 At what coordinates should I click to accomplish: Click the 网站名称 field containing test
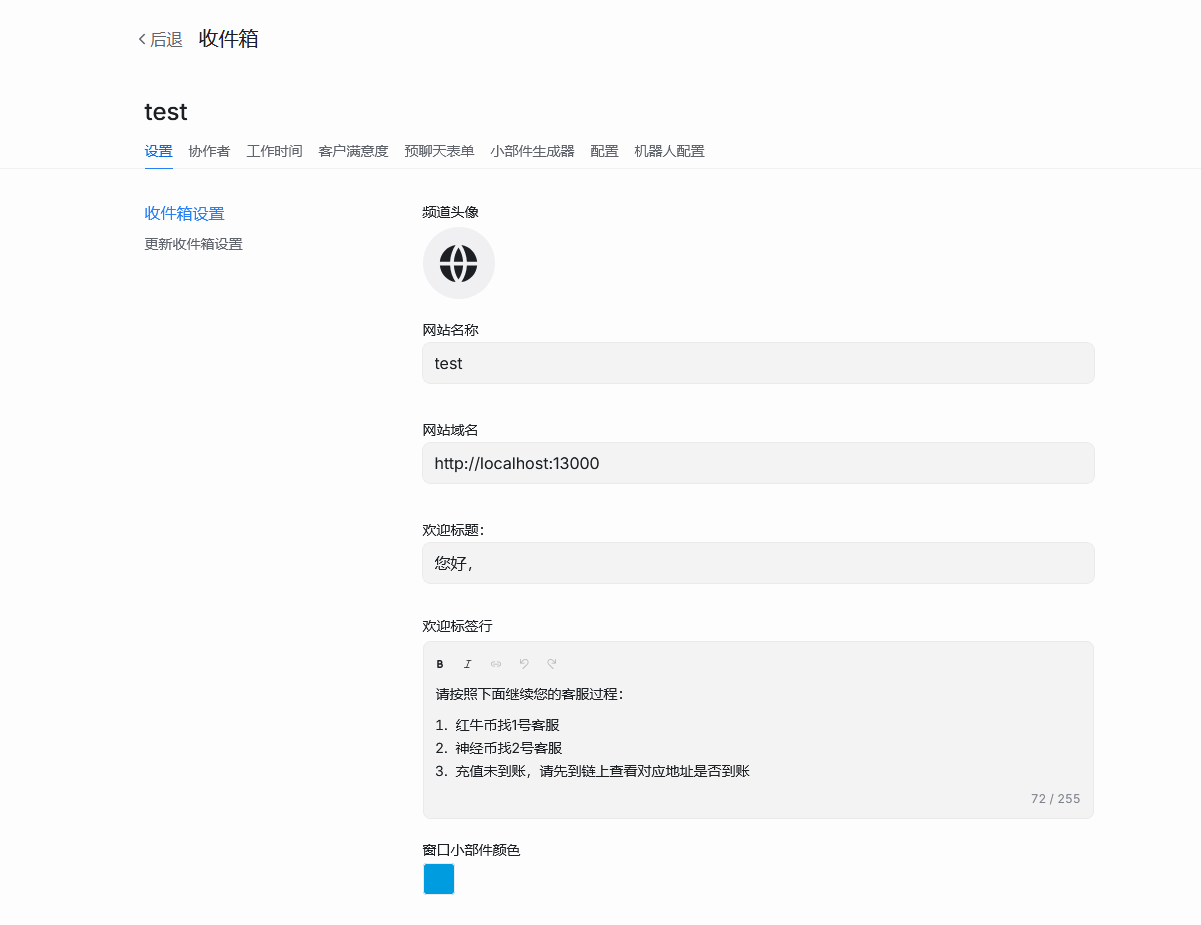tap(758, 363)
